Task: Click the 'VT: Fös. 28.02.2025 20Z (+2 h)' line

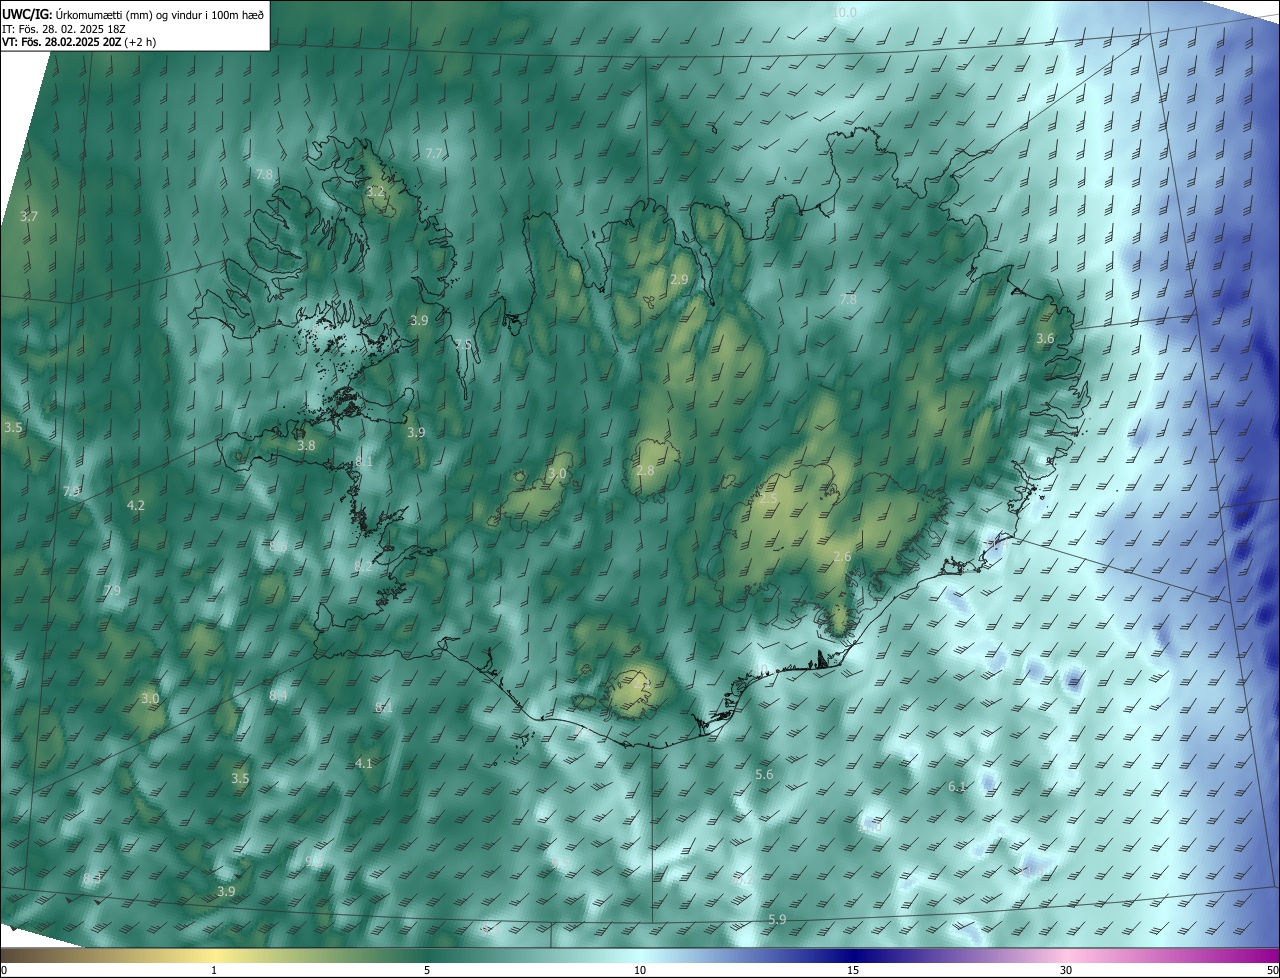Action: point(79,42)
